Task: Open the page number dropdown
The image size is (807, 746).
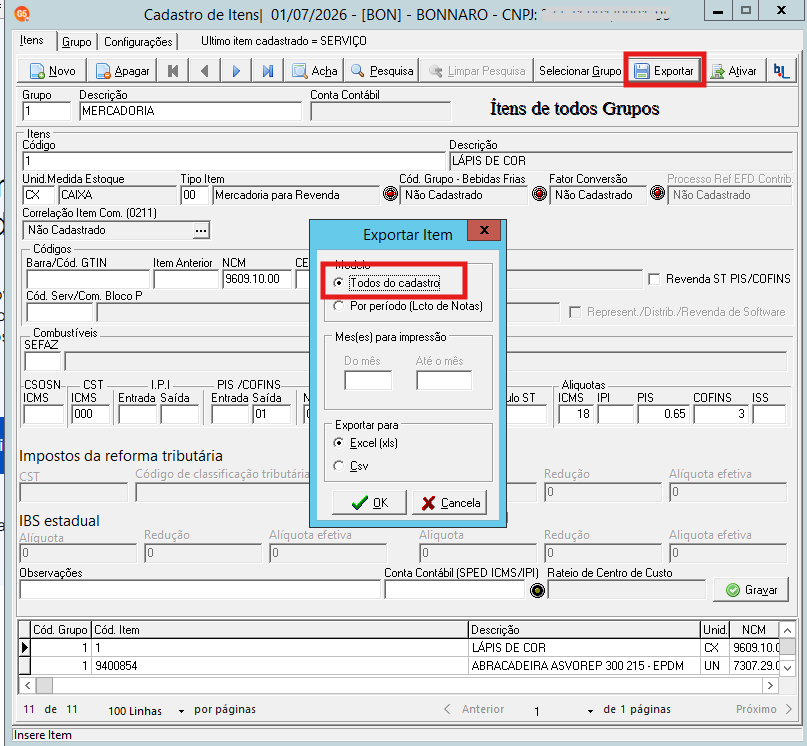Action: click(590, 711)
